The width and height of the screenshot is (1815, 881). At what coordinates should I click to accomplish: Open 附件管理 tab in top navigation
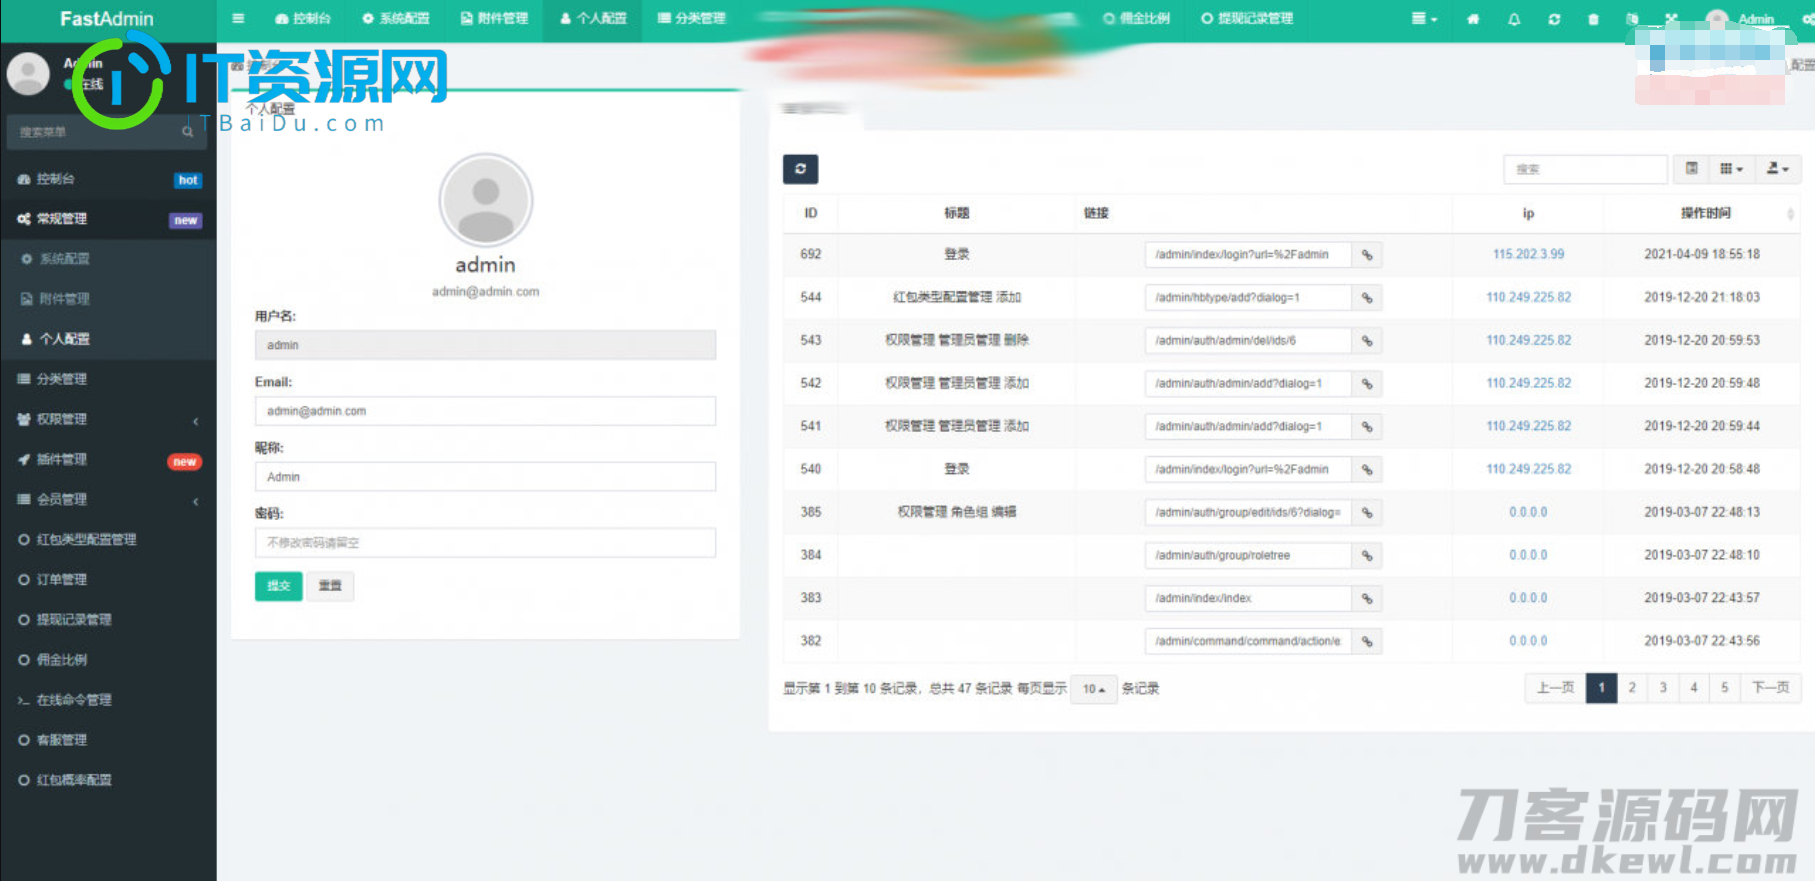tap(494, 19)
